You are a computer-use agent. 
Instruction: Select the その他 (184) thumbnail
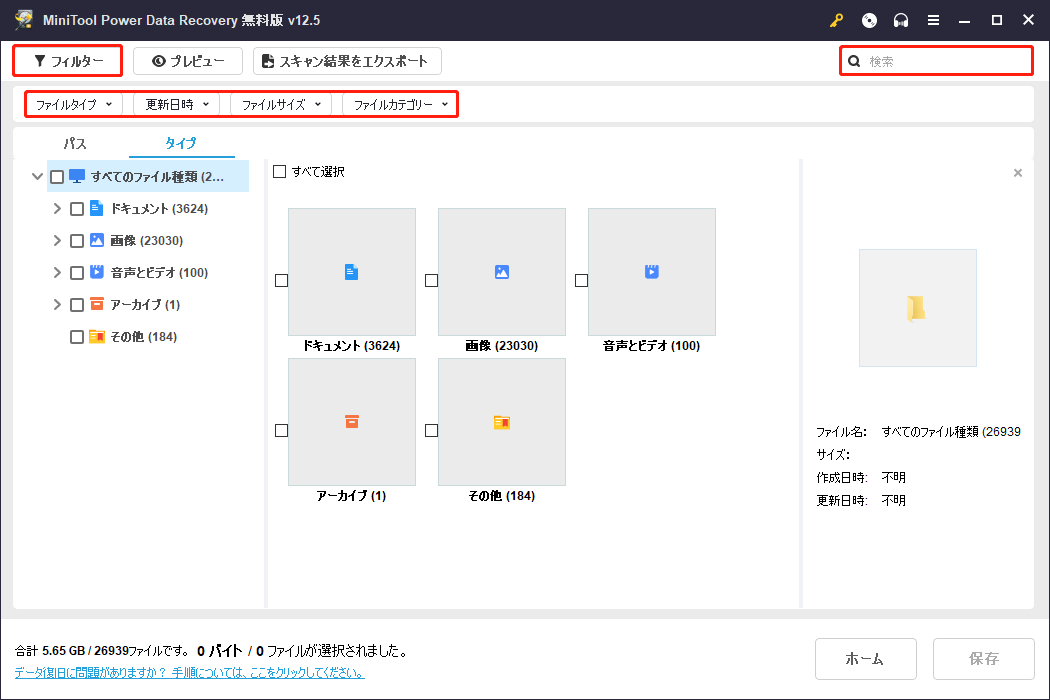[502, 422]
